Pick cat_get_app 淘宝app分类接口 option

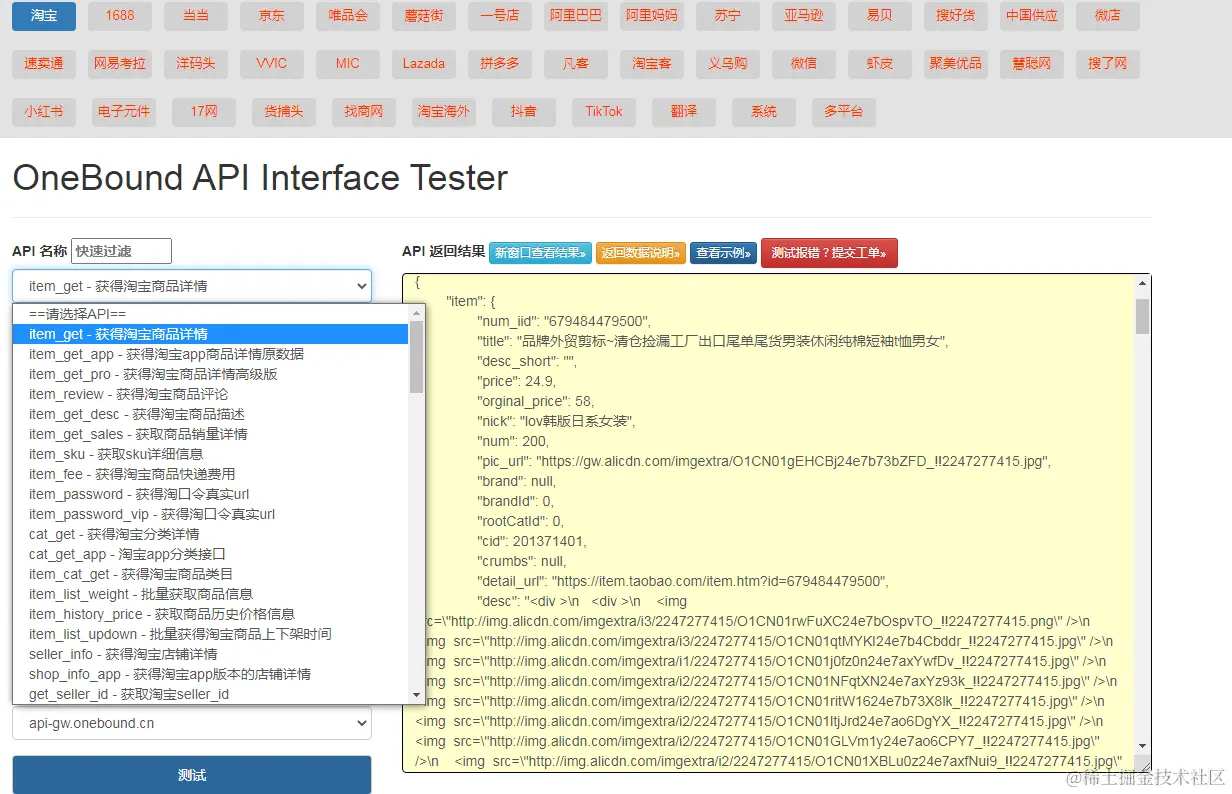coord(211,554)
